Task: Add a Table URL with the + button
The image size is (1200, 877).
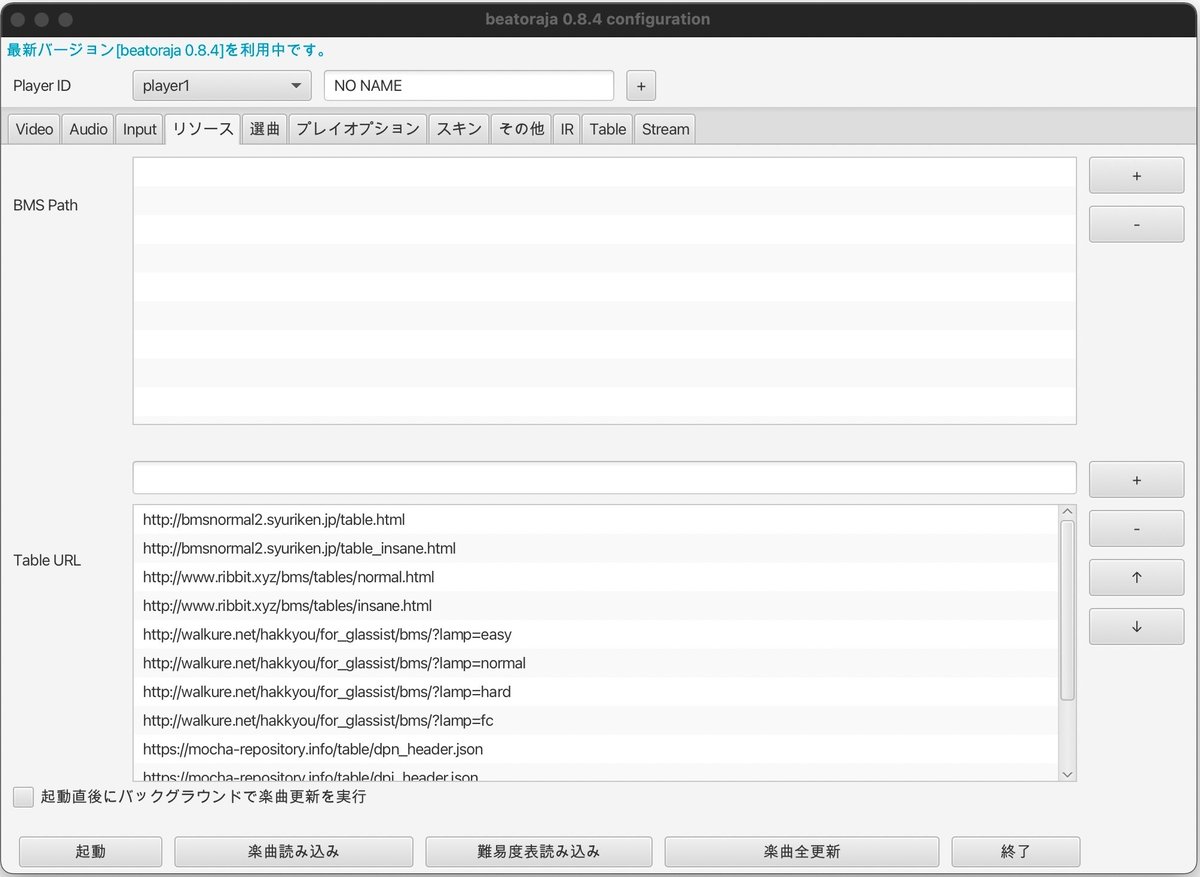Action: [1136, 480]
